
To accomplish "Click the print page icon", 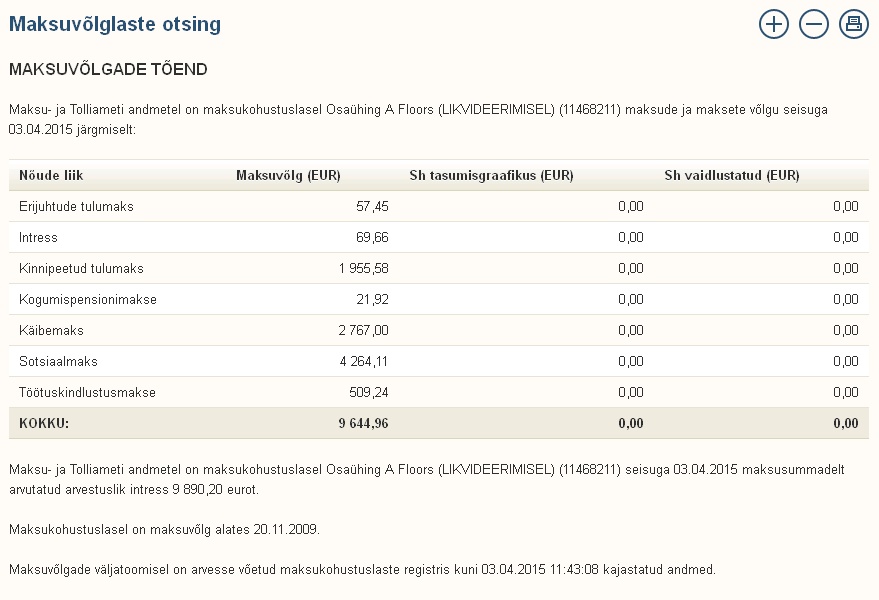I will [853, 24].
